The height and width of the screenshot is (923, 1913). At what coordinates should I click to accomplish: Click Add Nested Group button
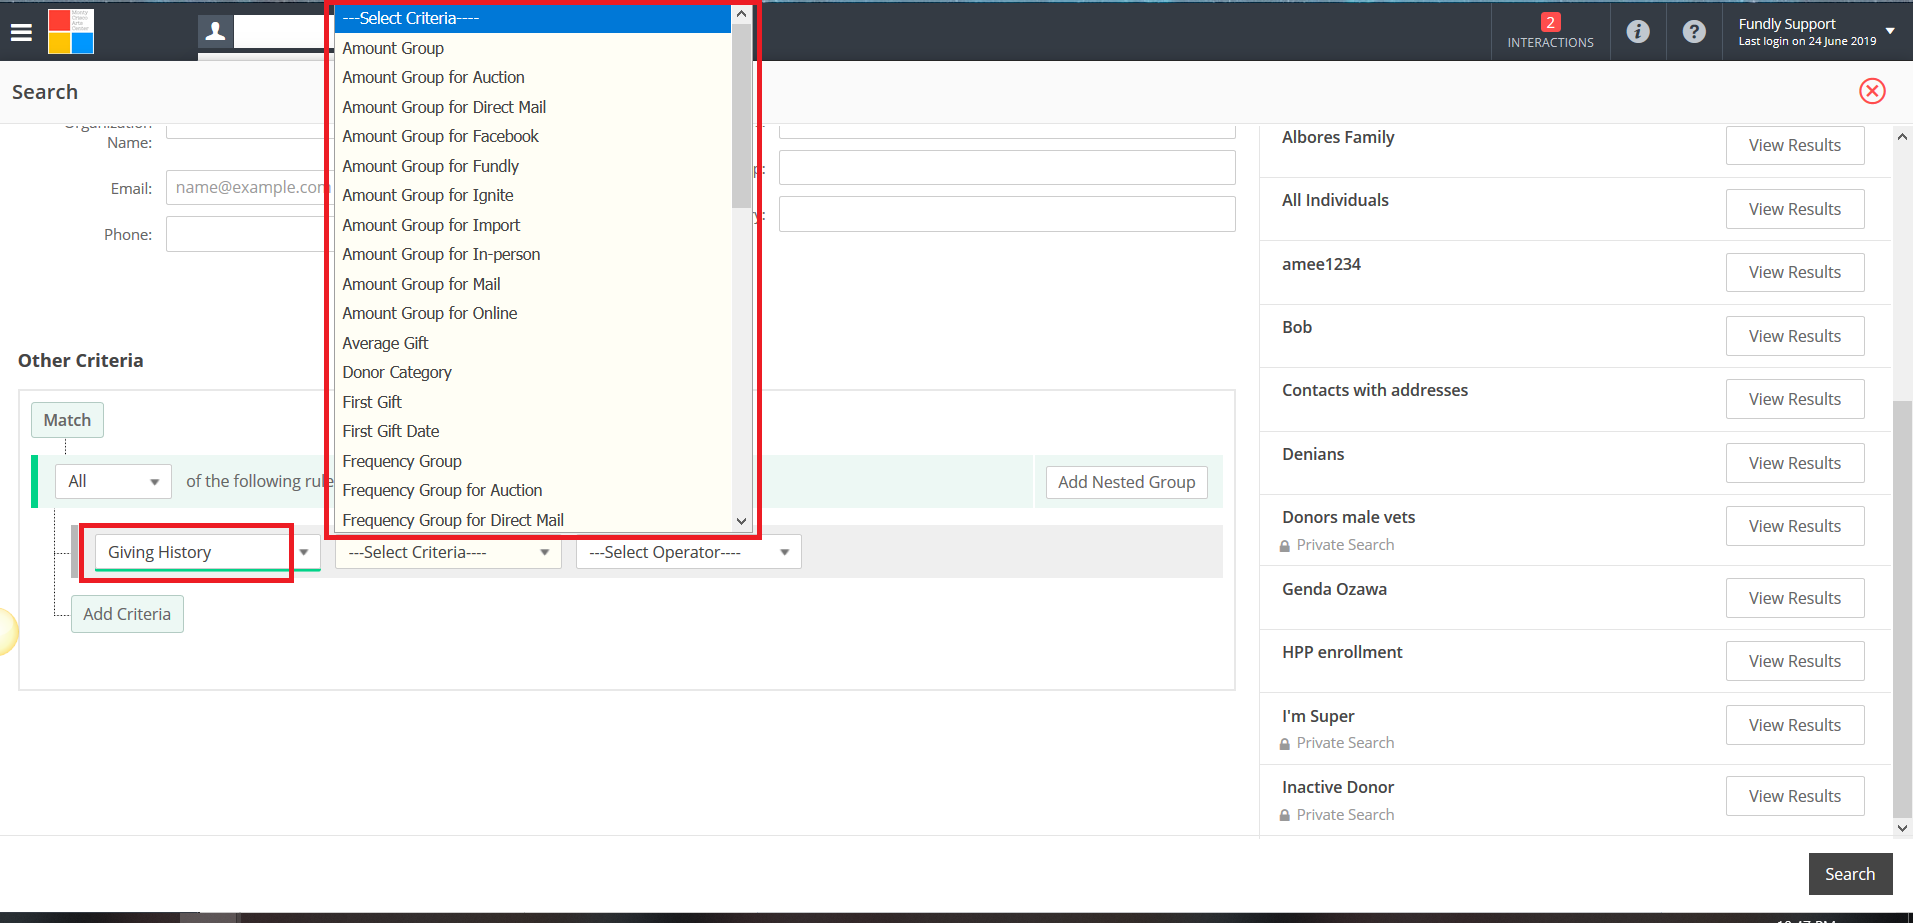[x=1126, y=482]
